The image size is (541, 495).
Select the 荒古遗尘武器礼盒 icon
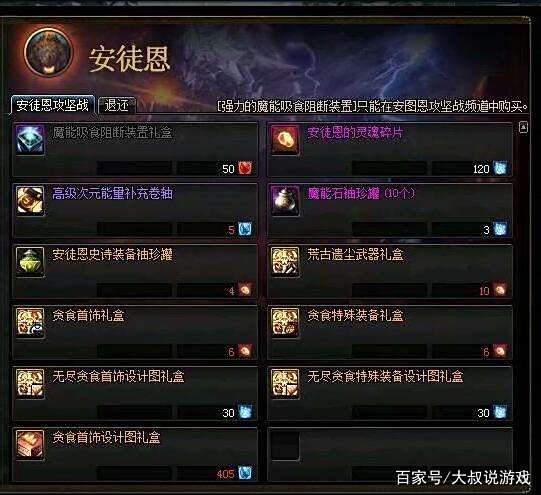(x=285, y=262)
